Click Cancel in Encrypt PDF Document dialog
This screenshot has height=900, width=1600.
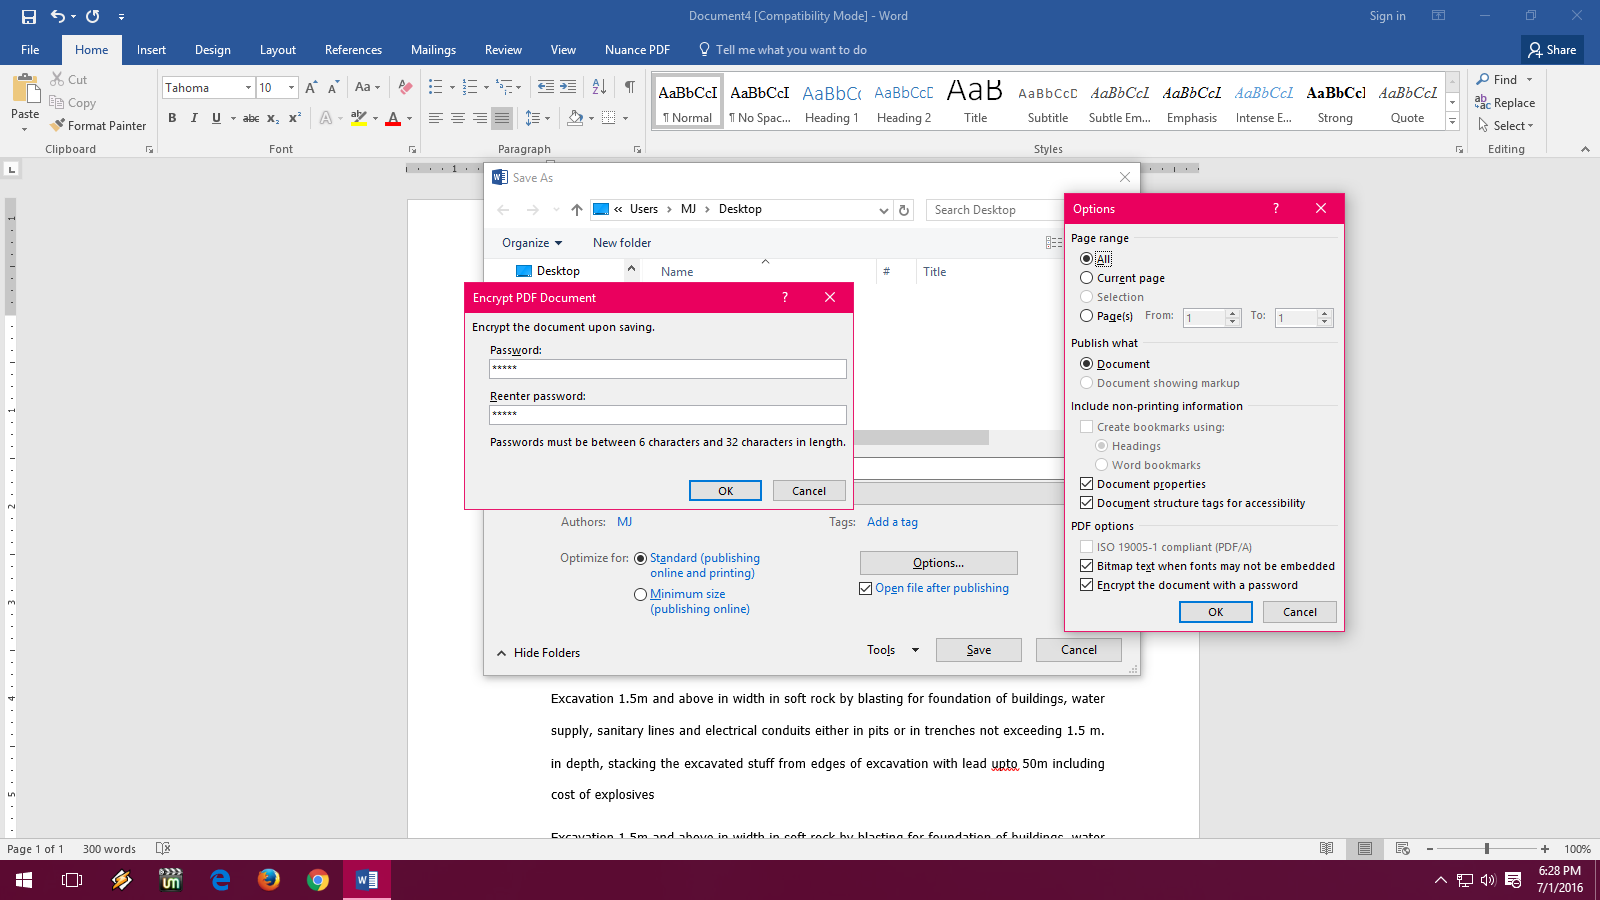[809, 491]
